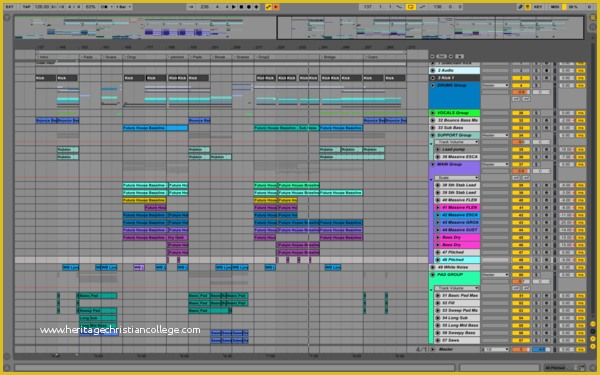Open SUPPORT Group Track Volume automation chooser
The height and width of the screenshot is (375, 600).
(456, 142)
